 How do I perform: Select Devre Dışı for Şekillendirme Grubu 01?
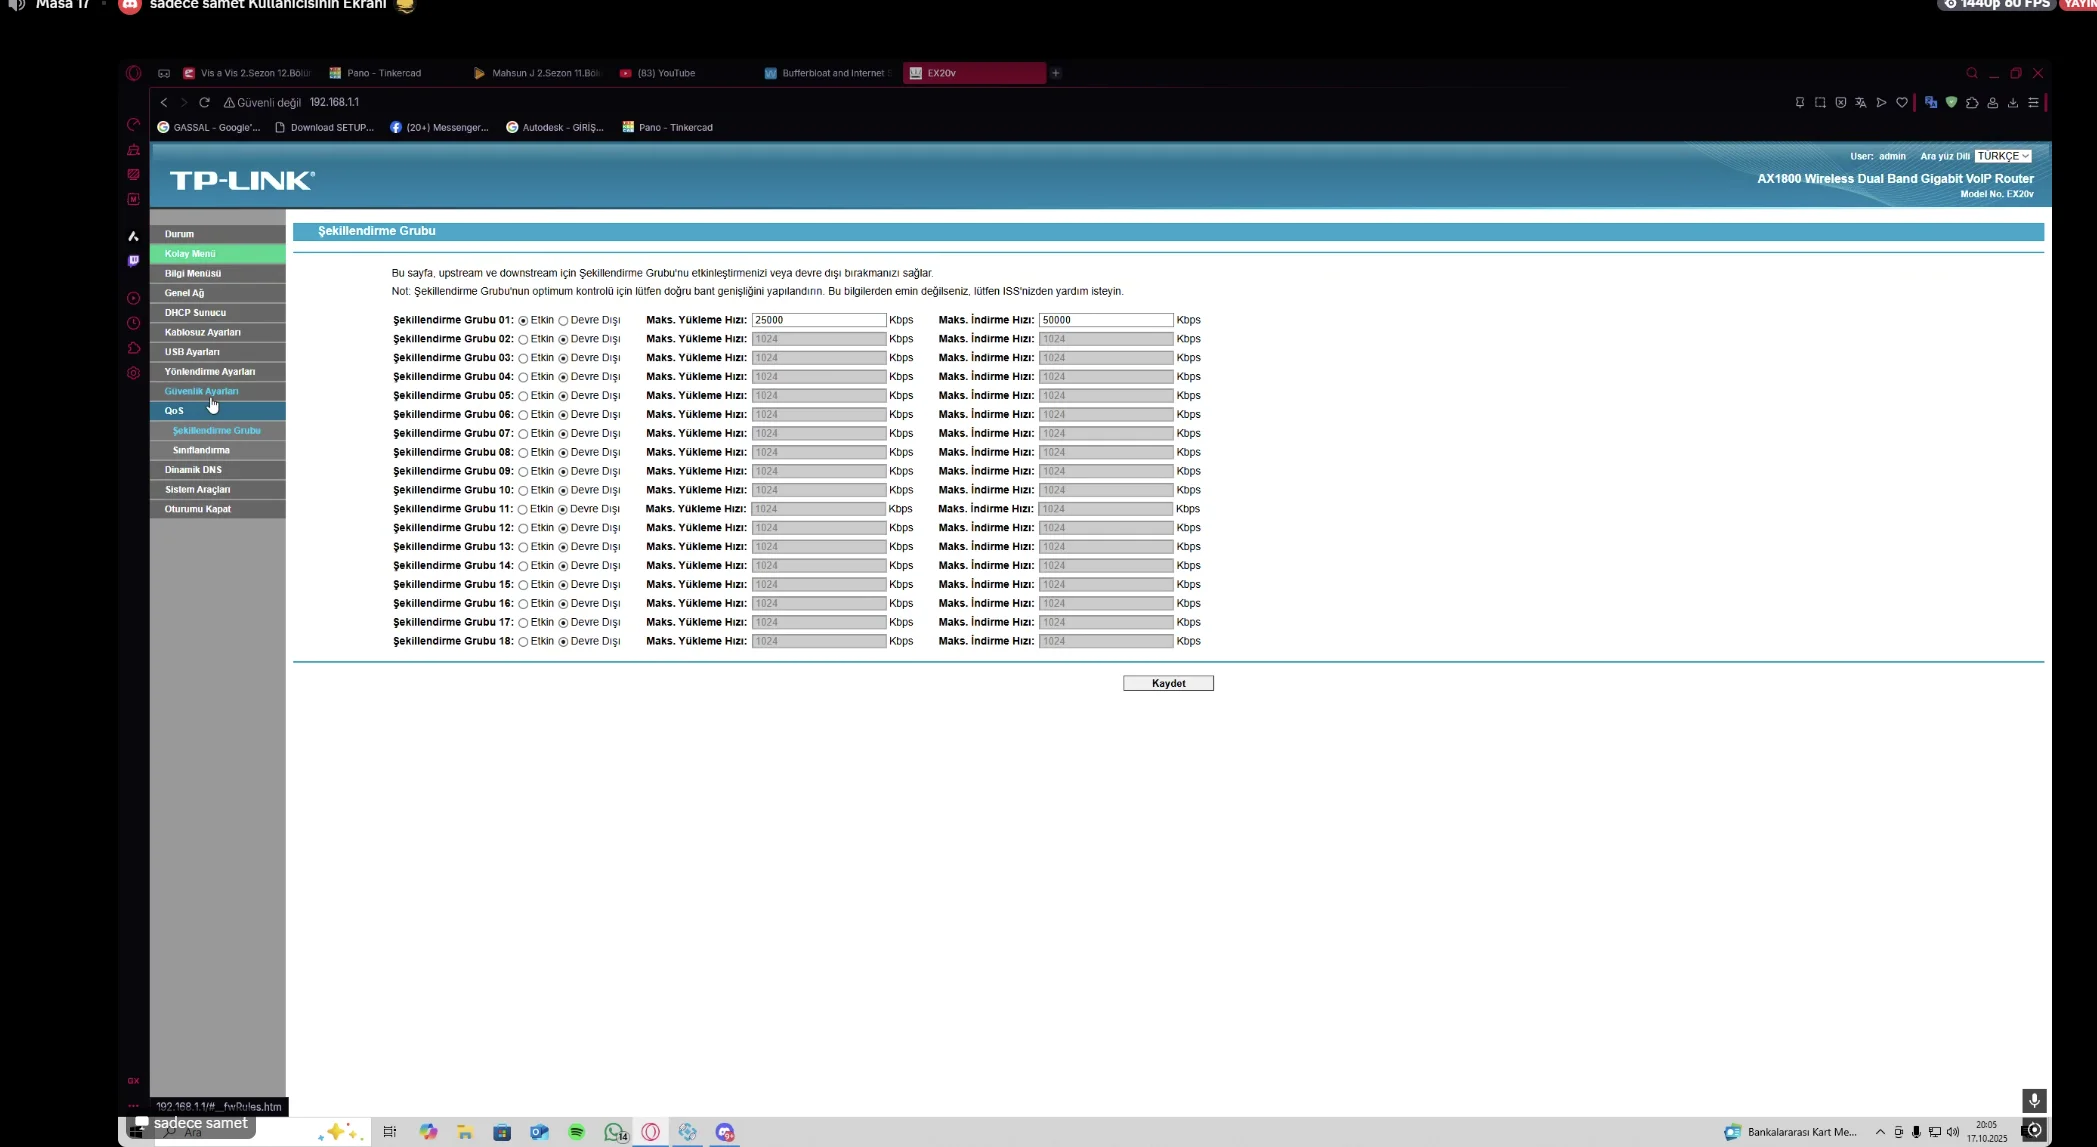click(563, 321)
